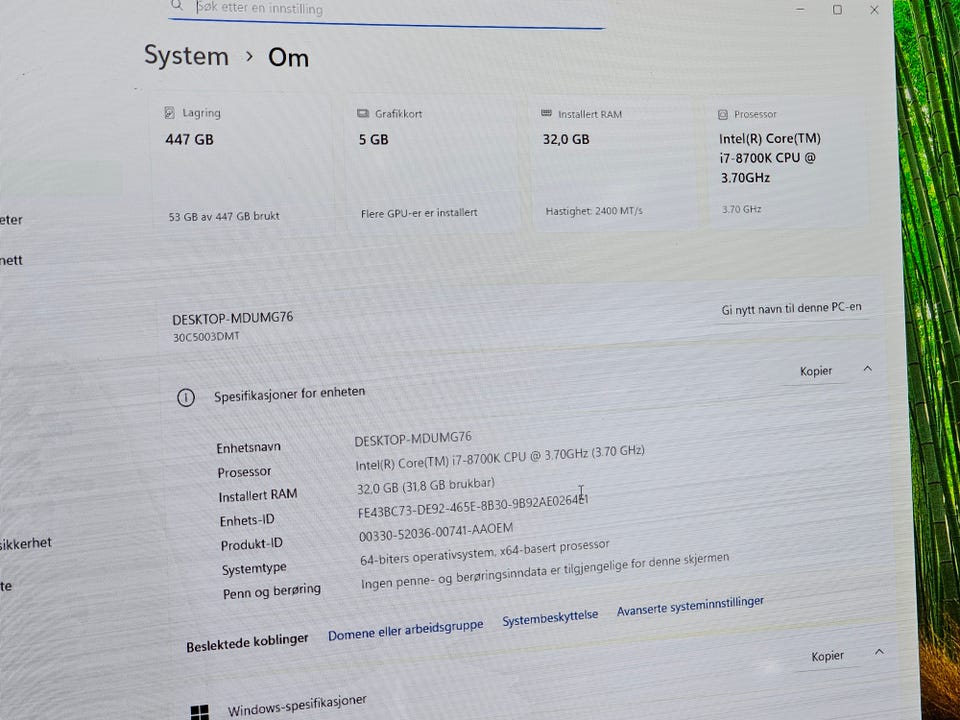Open 'Avanserte systeminnstillinger' link
The height and width of the screenshot is (720, 960).
tap(690, 606)
